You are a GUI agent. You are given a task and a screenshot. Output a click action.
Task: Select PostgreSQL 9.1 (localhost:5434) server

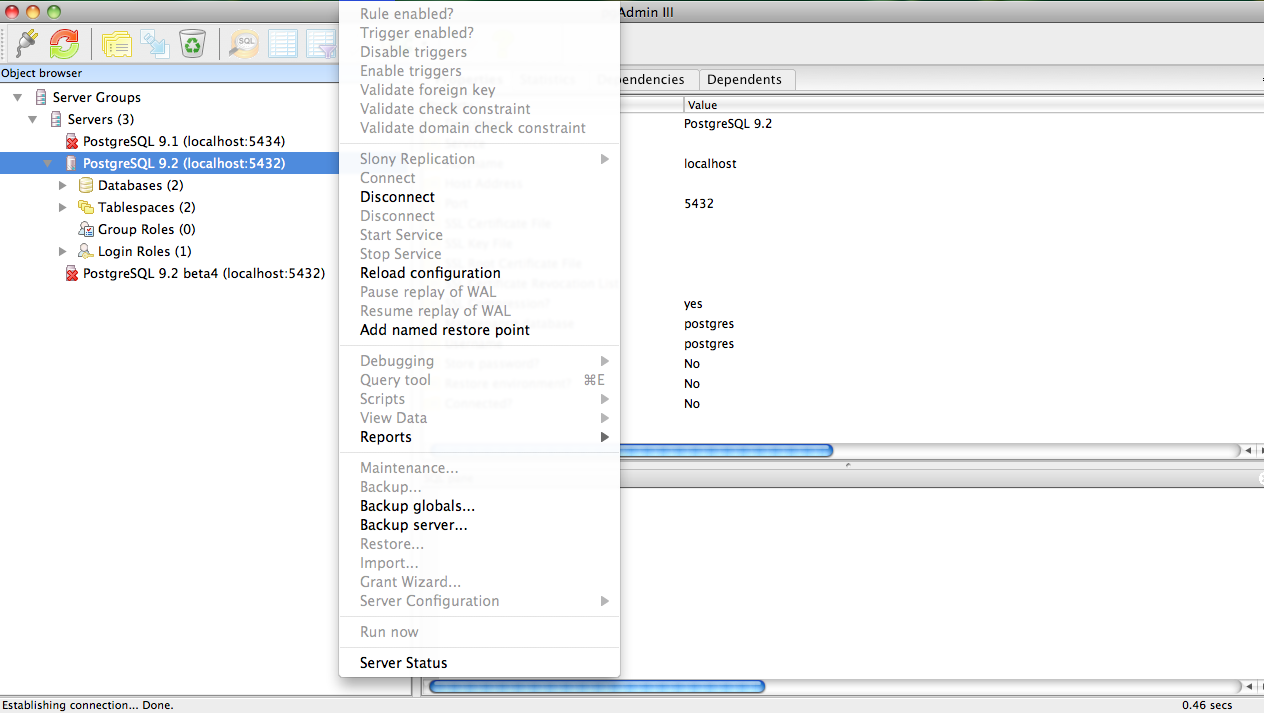[183, 141]
